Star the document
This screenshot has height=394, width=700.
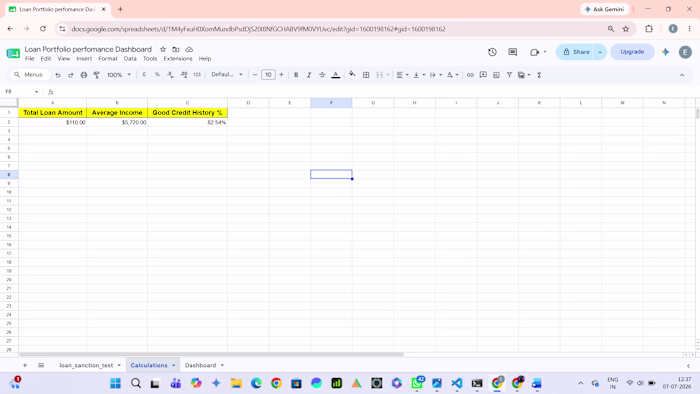[163, 49]
